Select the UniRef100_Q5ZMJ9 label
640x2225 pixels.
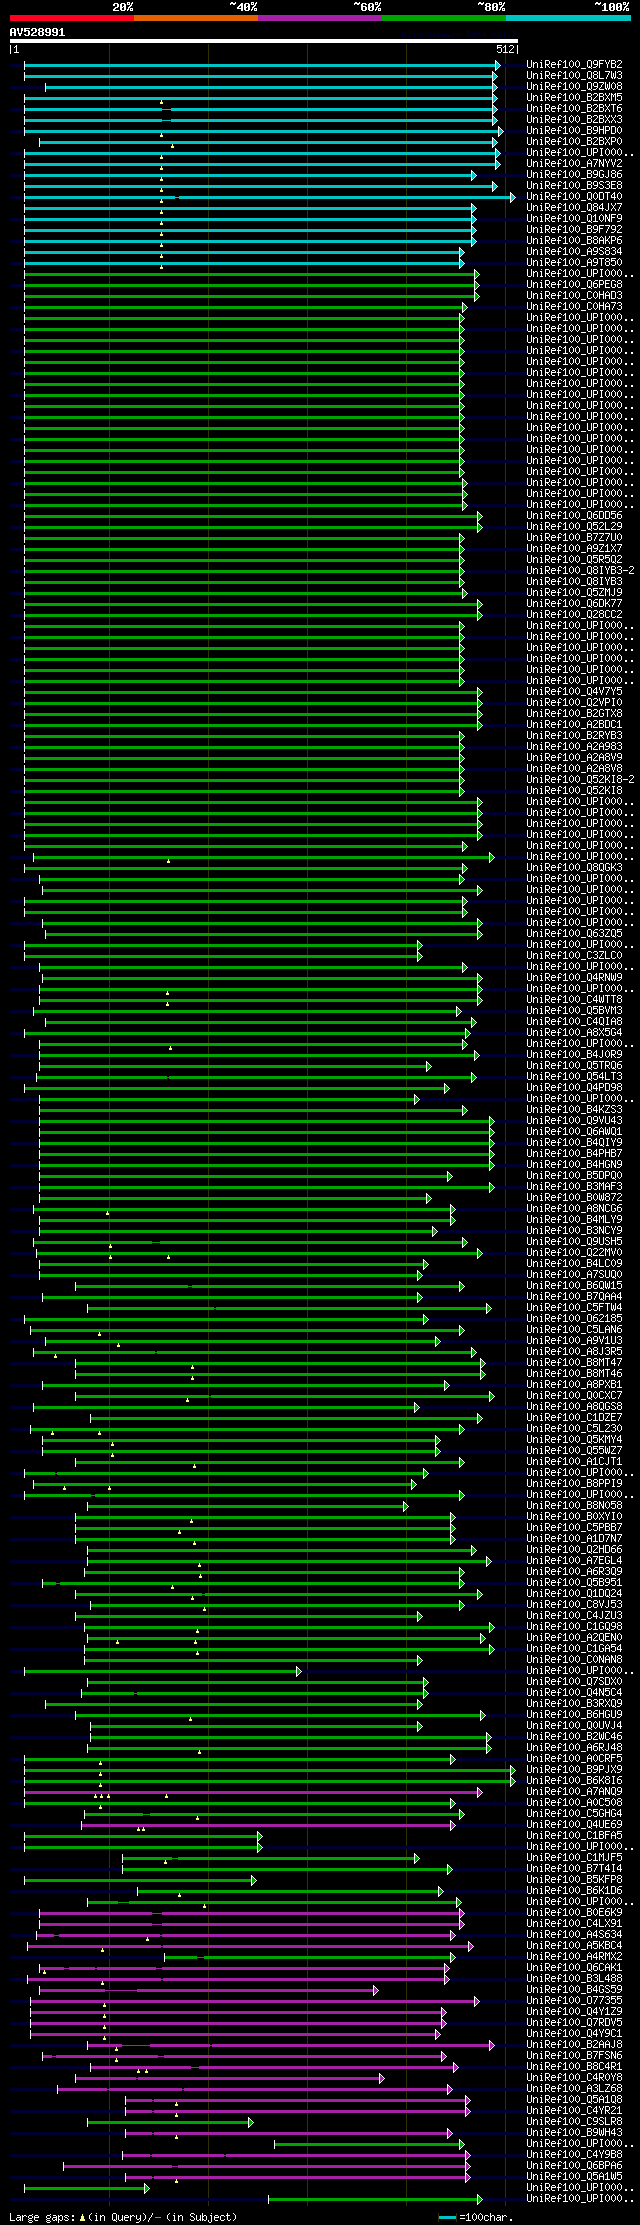[x=574, y=593]
